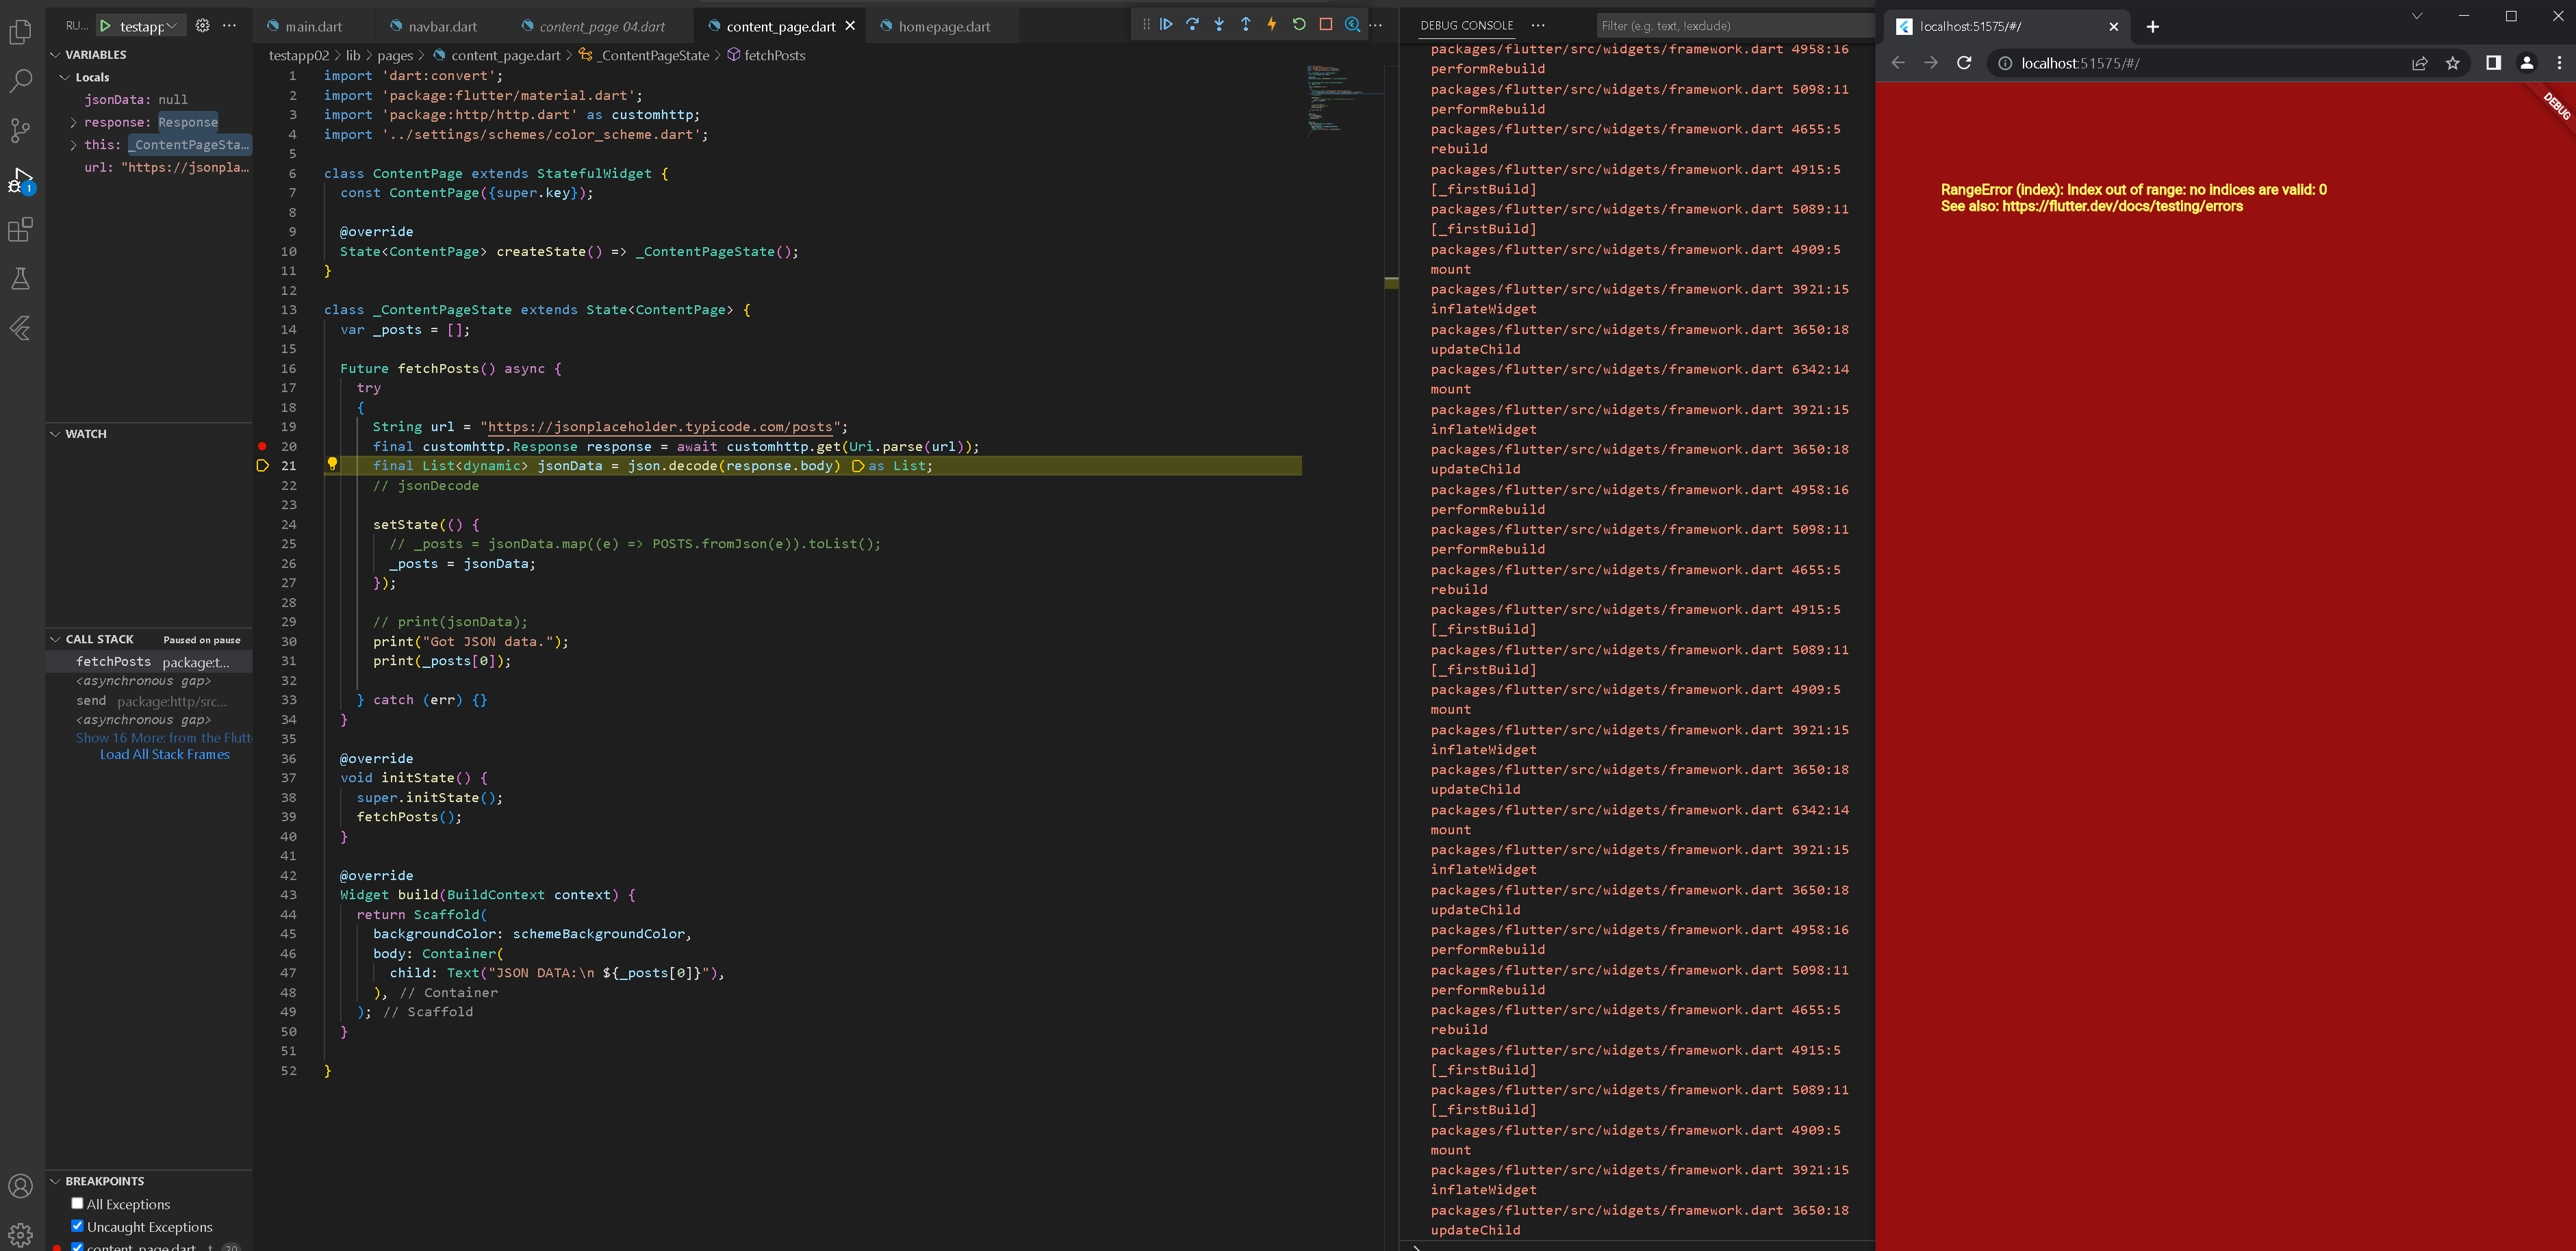
Task: Toggle the content_page.dart breakpoint checkbox
Action: point(79,1246)
